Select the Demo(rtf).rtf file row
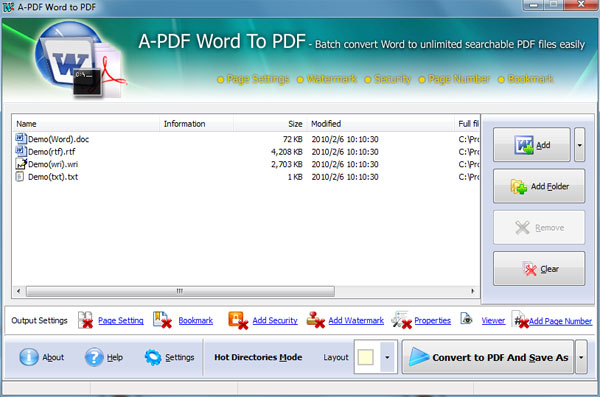 pos(246,152)
